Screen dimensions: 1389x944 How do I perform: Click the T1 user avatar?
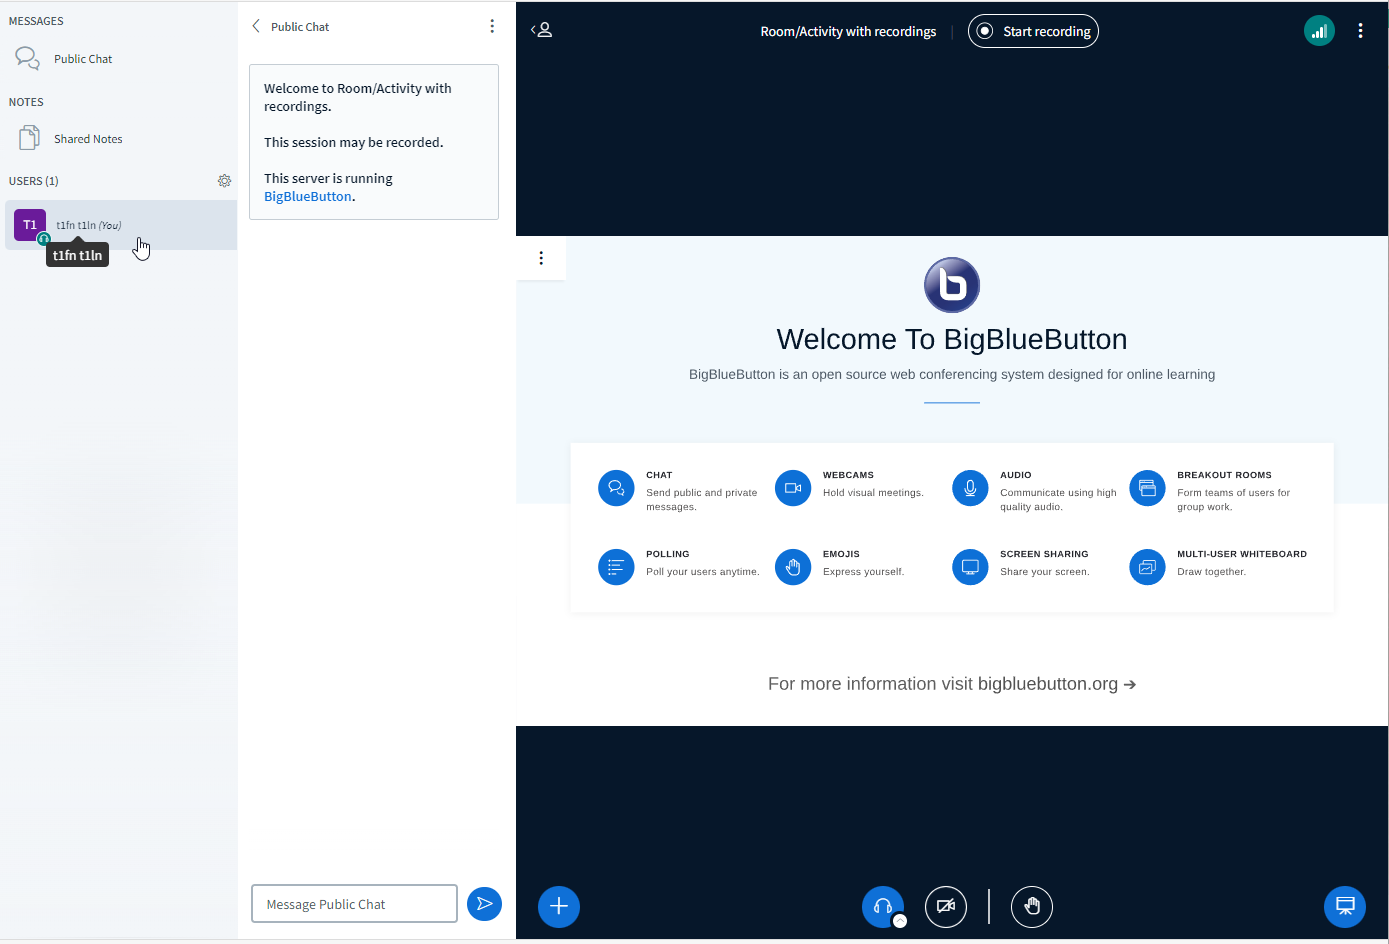(30, 225)
